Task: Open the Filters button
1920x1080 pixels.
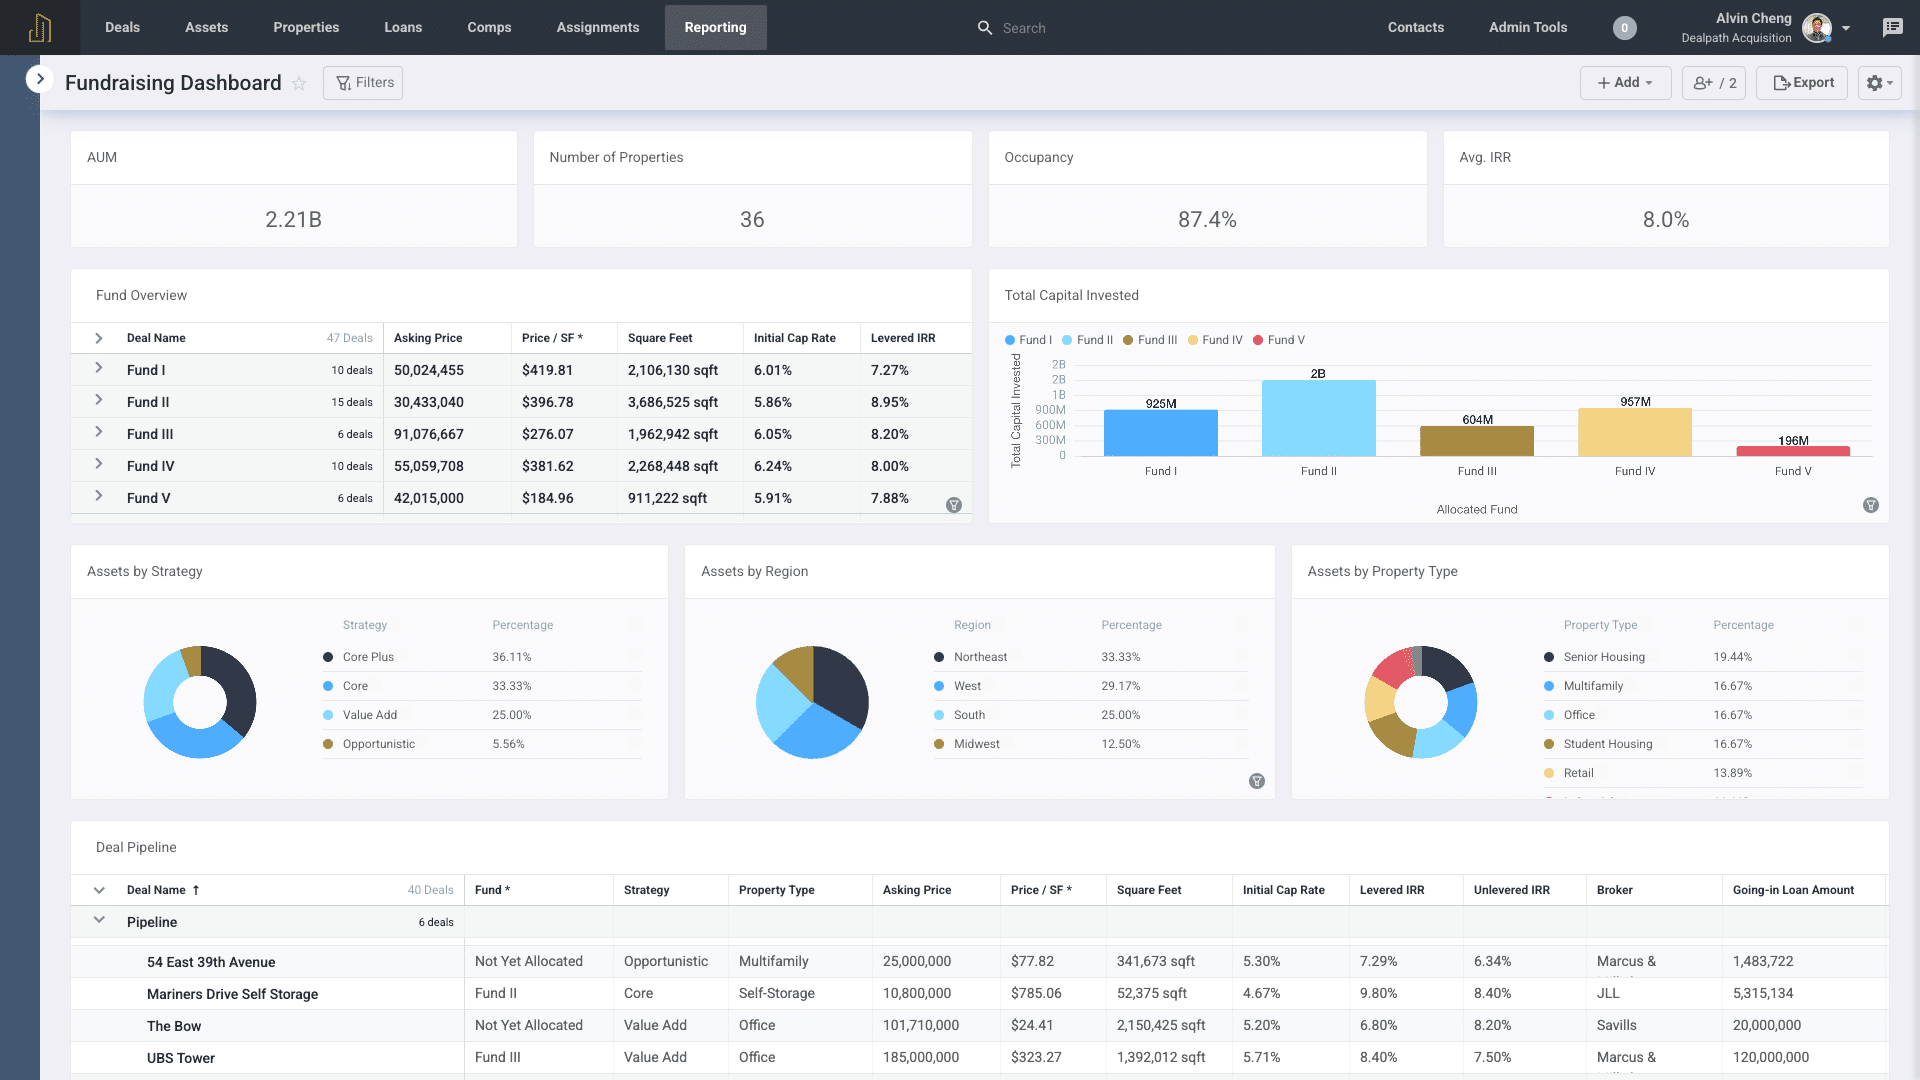Action: (363, 83)
